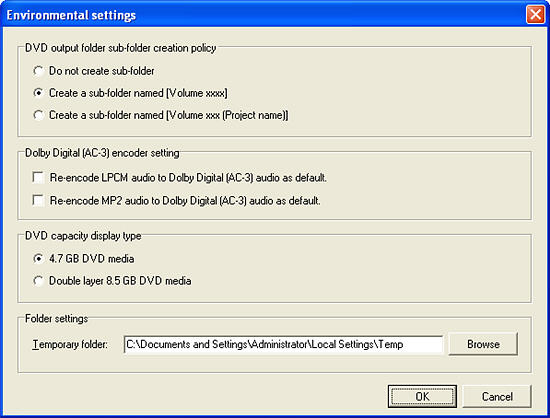
Task: Close the dialog with the red X
Action: [x=535, y=15]
